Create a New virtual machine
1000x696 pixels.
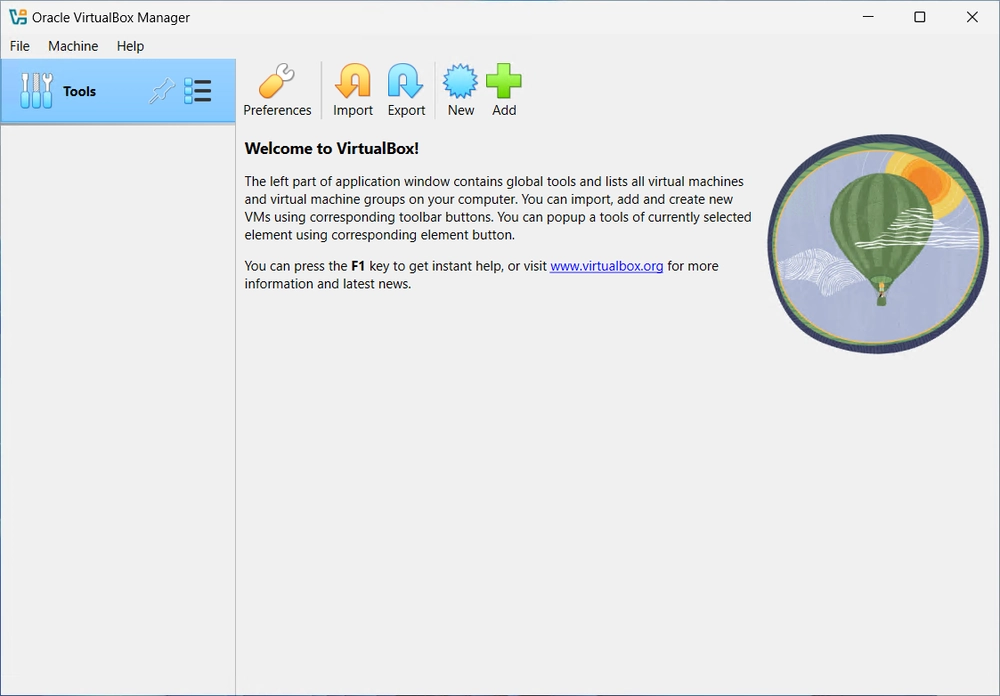[460, 90]
